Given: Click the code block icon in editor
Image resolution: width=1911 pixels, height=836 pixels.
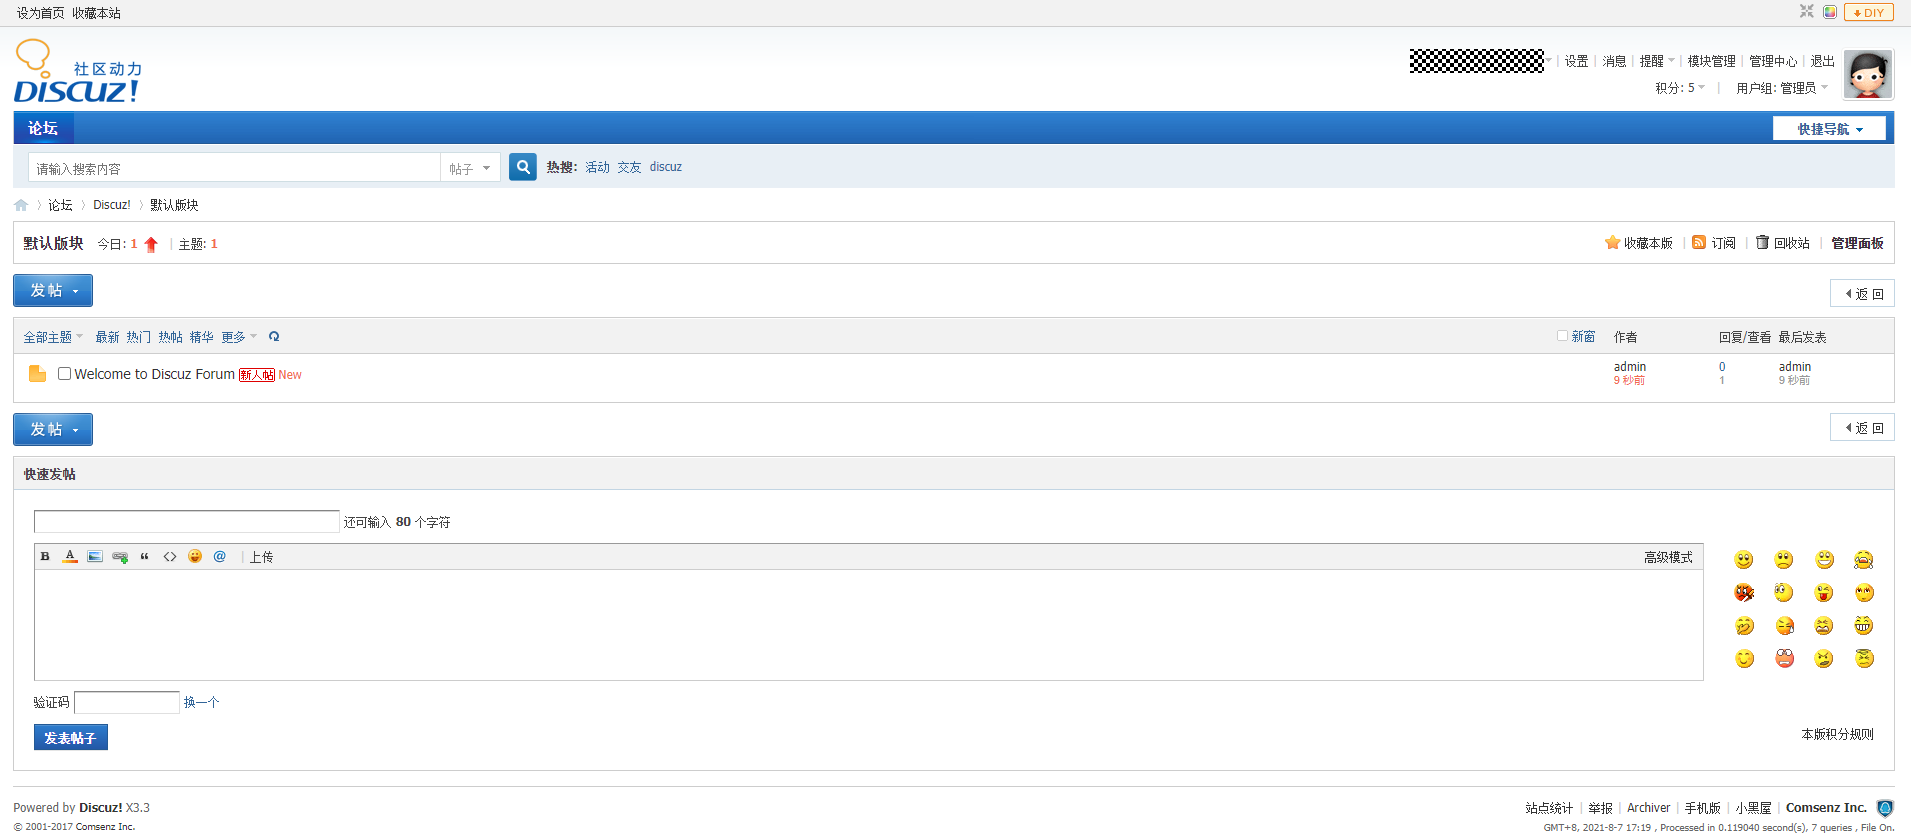Looking at the screenshot, I should pyautogui.click(x=170, y=557).
